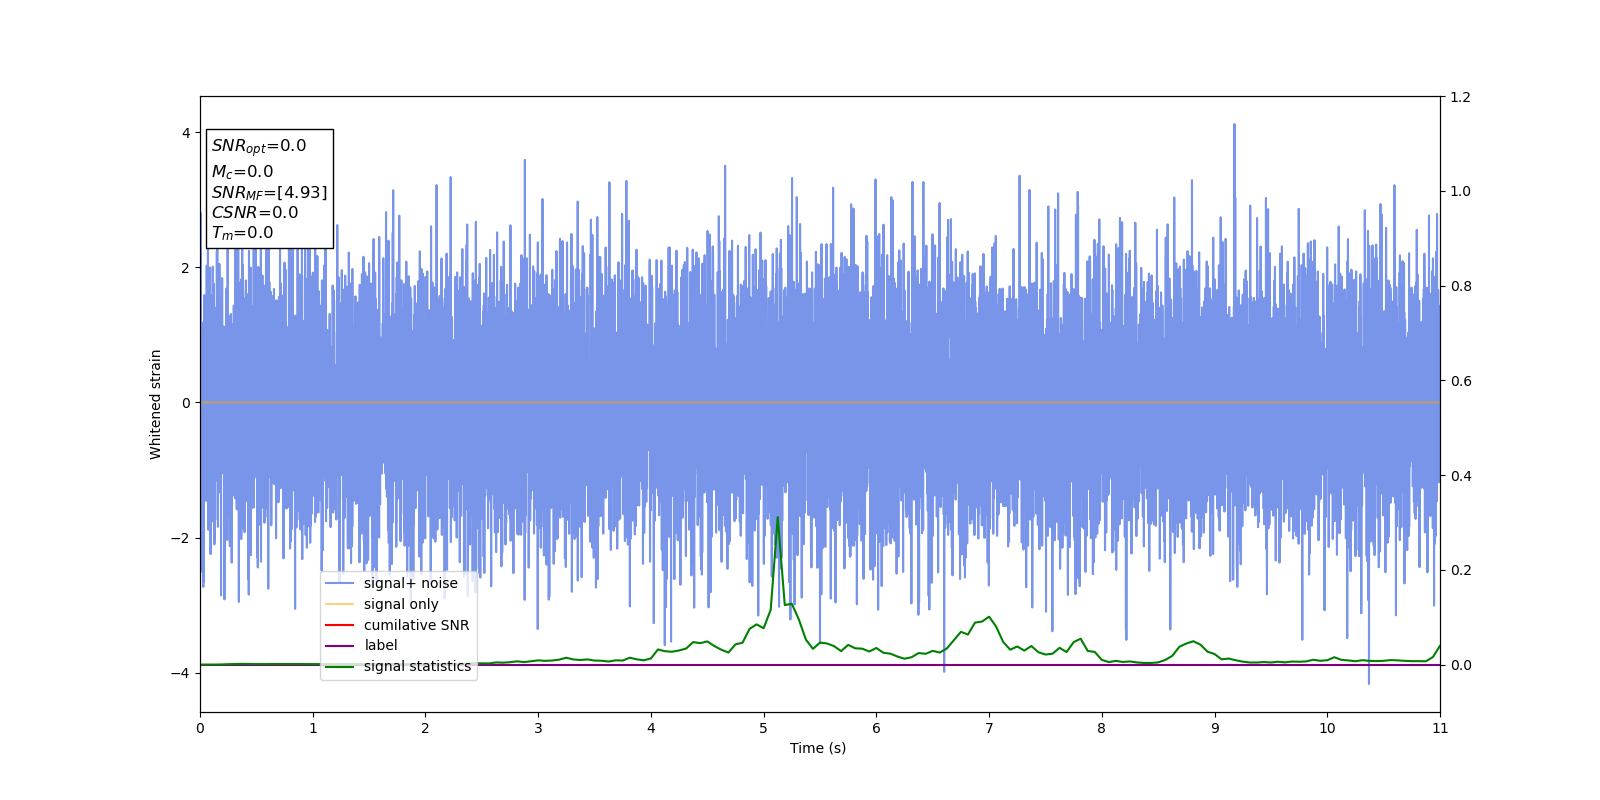Click the Tm=0.0 annotation text
This screenshot has width=1600, height=800.
coord(242,233)
